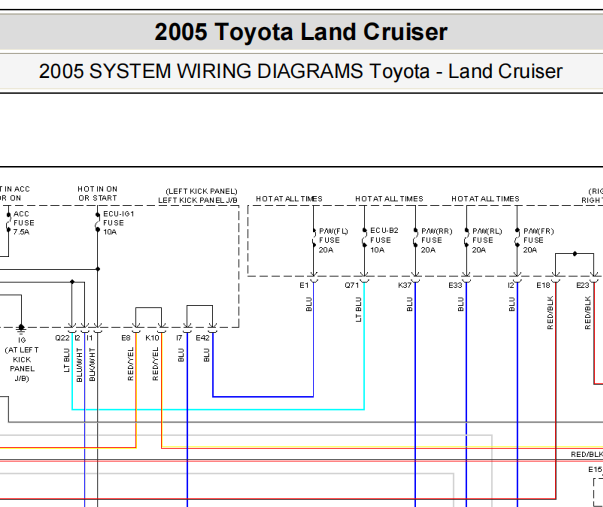Click the RED/YEL label under K10

155,364
